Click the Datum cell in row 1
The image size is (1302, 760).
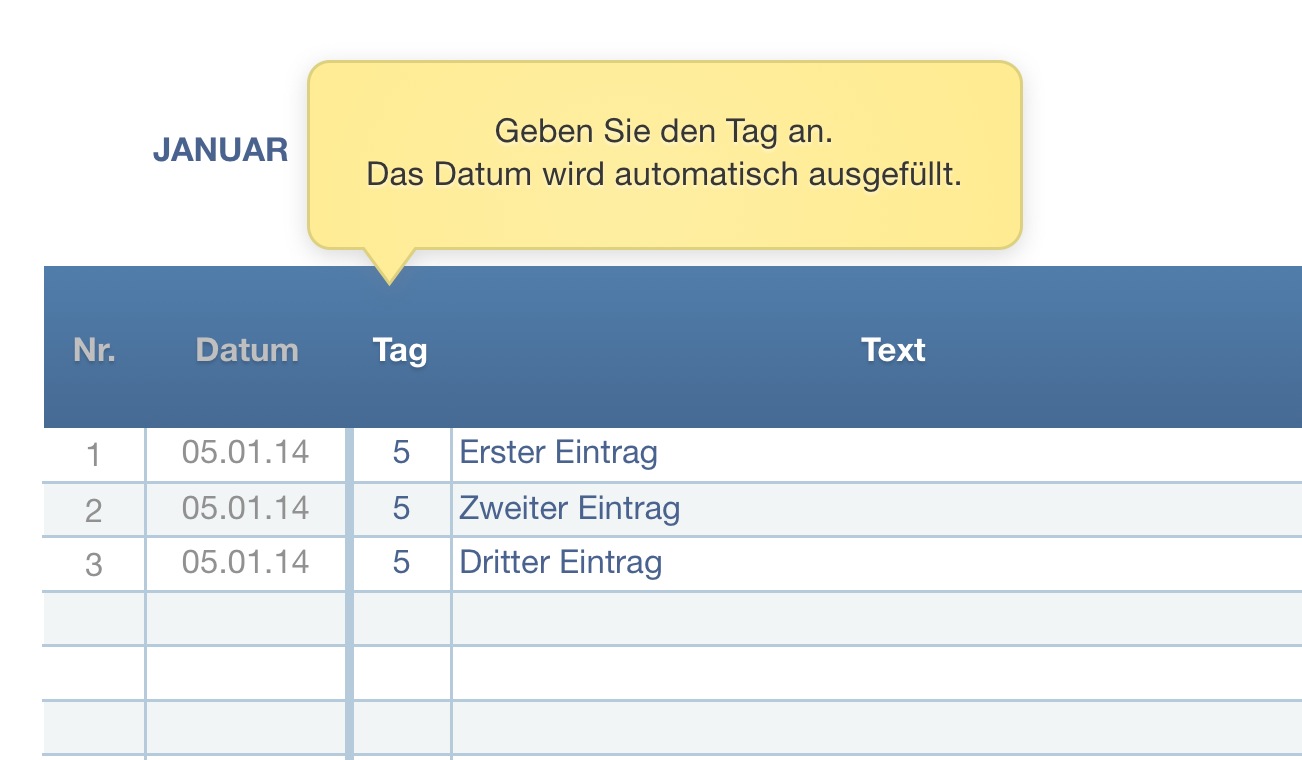[245, 453]
